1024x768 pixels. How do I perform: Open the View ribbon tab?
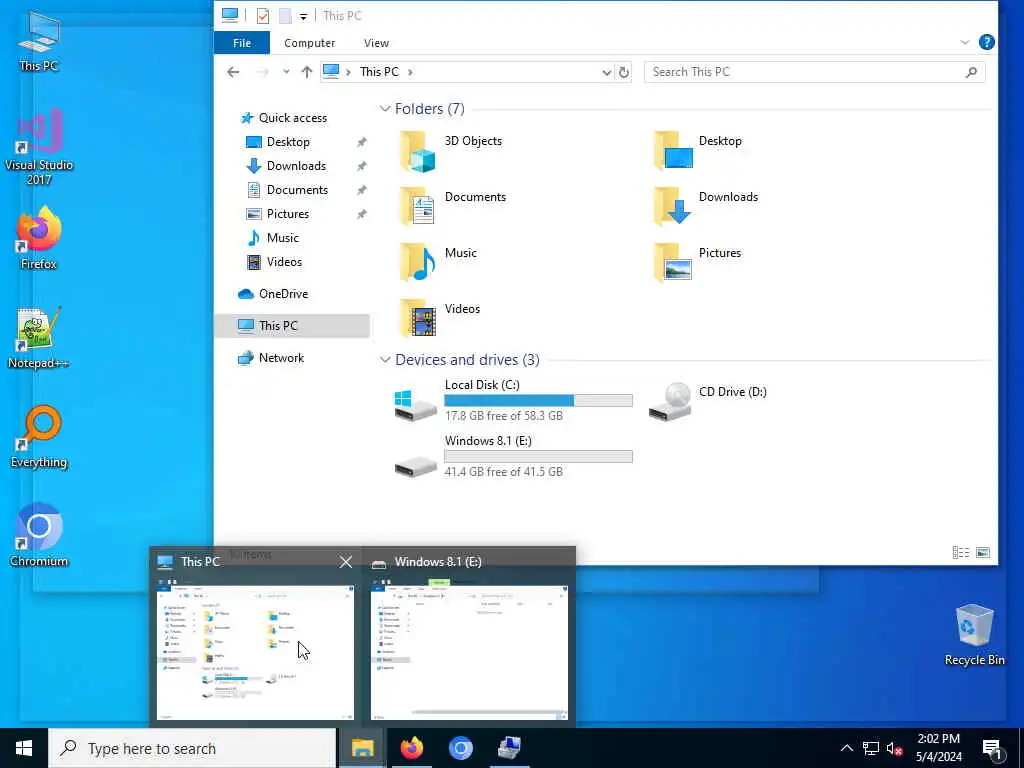tap(376, 42)
